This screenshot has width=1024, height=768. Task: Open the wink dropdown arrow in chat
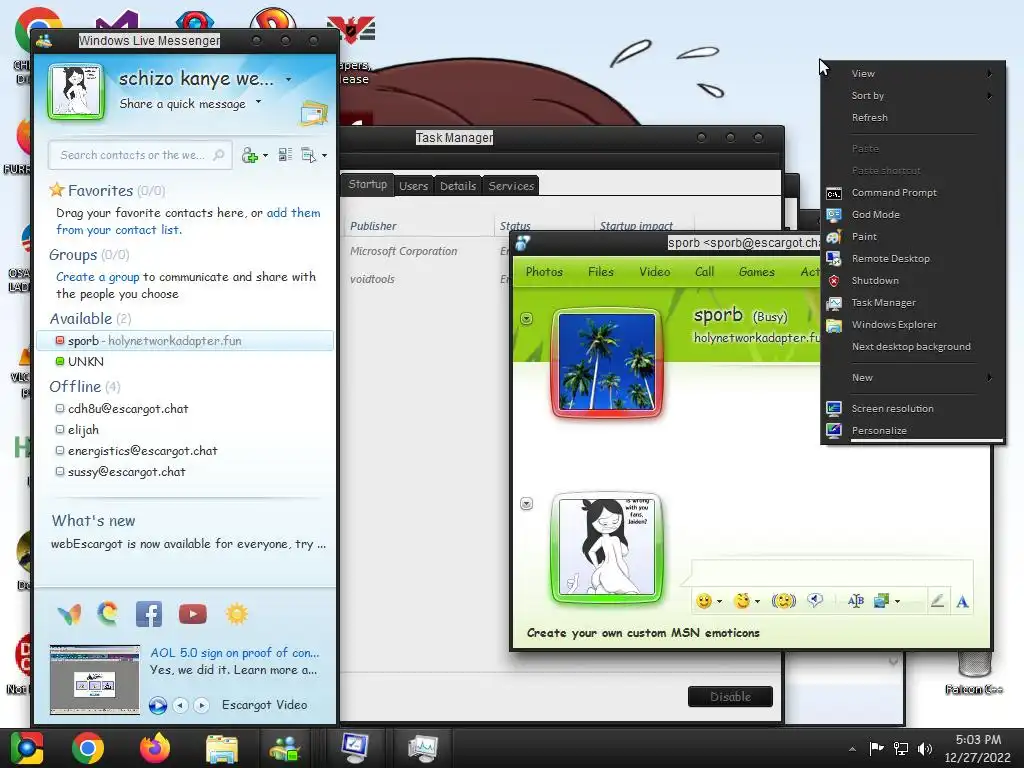[758, 601]
